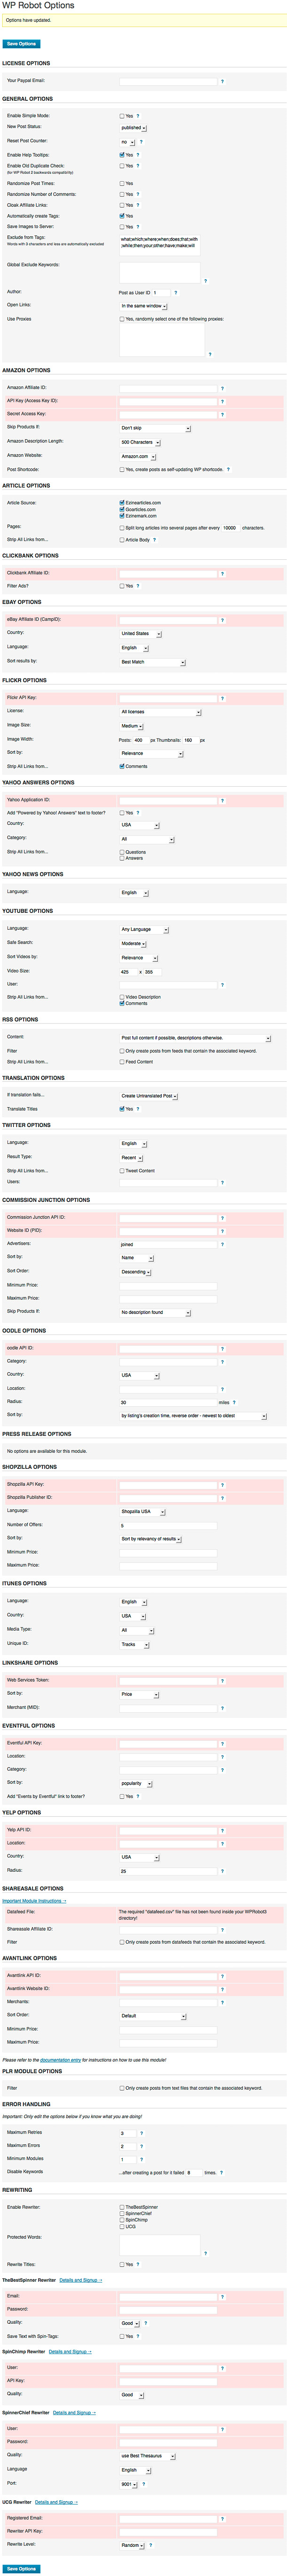Image resolution: width=287 pixels, height=2576 pixels.
Task: Open help icon for Avantlink API ID
Action: click(x=222, y=1977)
